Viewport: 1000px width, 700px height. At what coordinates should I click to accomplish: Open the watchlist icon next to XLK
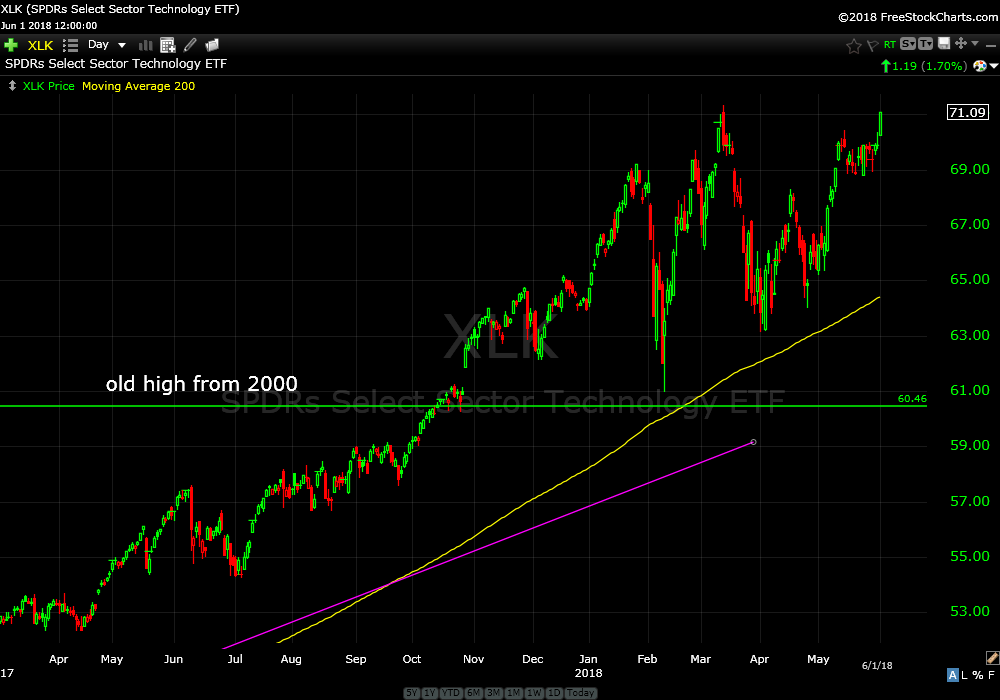click(x=70, y=45)
